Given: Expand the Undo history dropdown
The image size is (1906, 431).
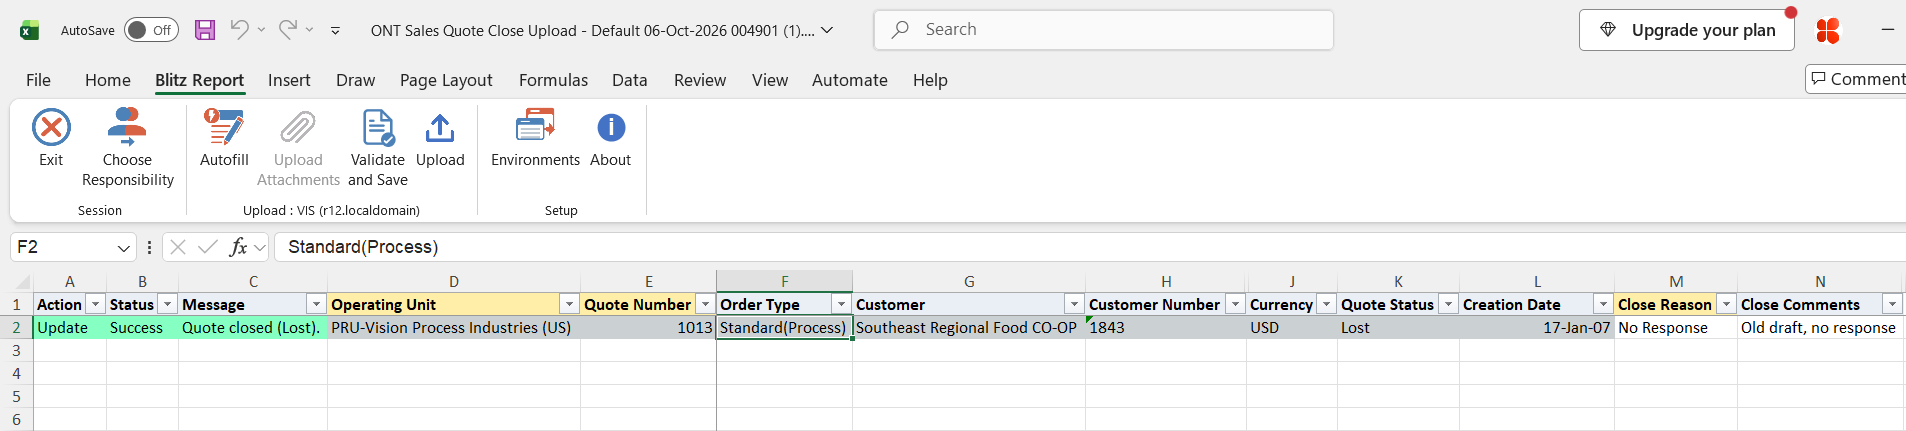Looking at the screenshot, I should [261, 30].
